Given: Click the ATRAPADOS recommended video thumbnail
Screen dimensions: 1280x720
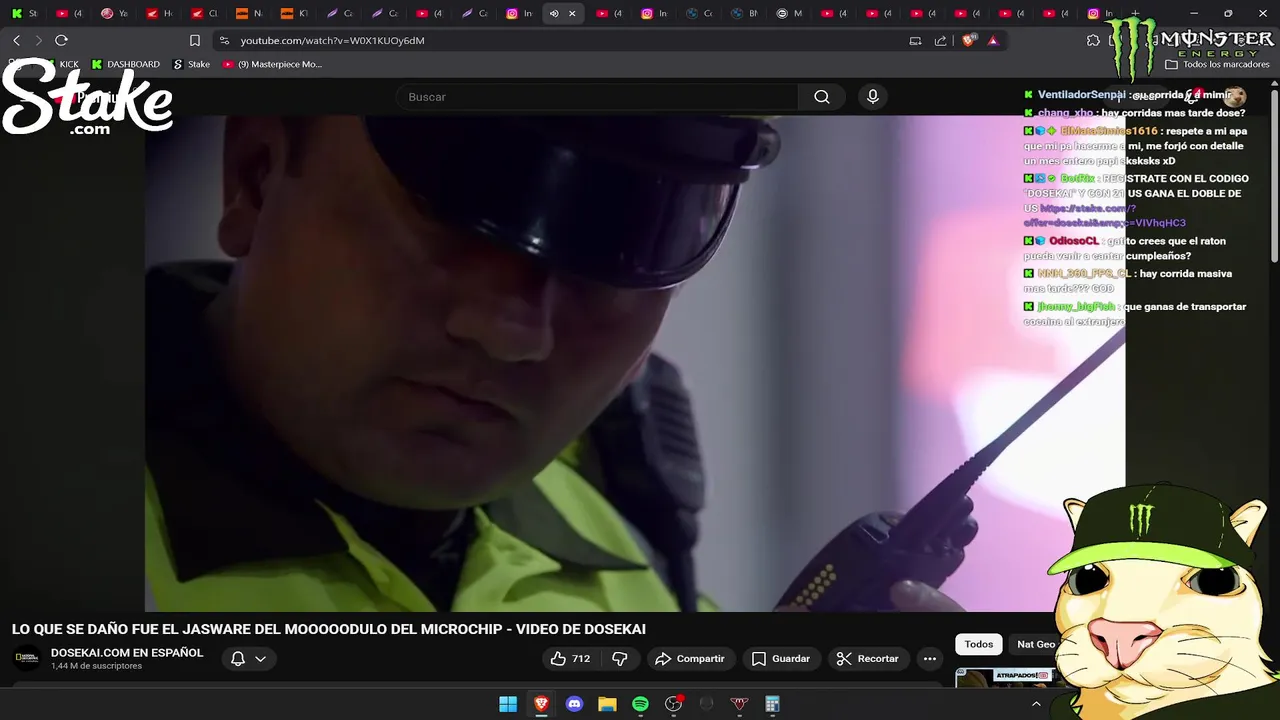Looking at the screenshot, I should tap(1005, 677).
